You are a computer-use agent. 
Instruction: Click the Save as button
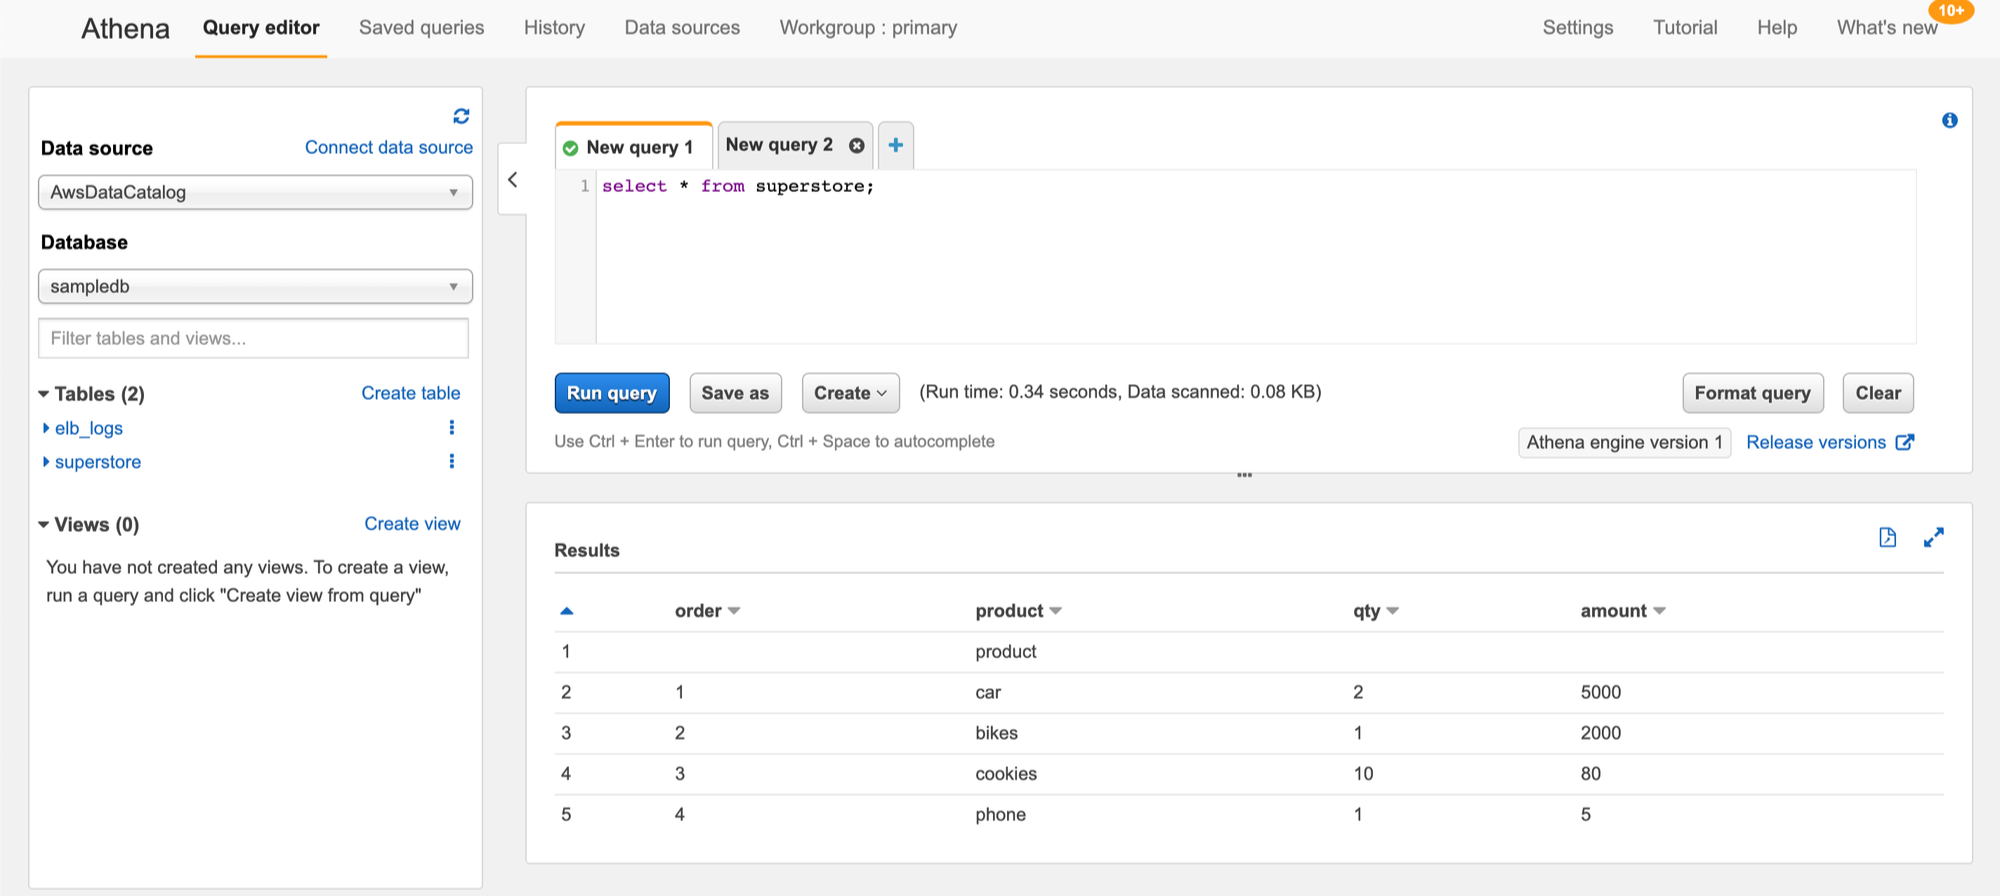(x=735, y=393)
